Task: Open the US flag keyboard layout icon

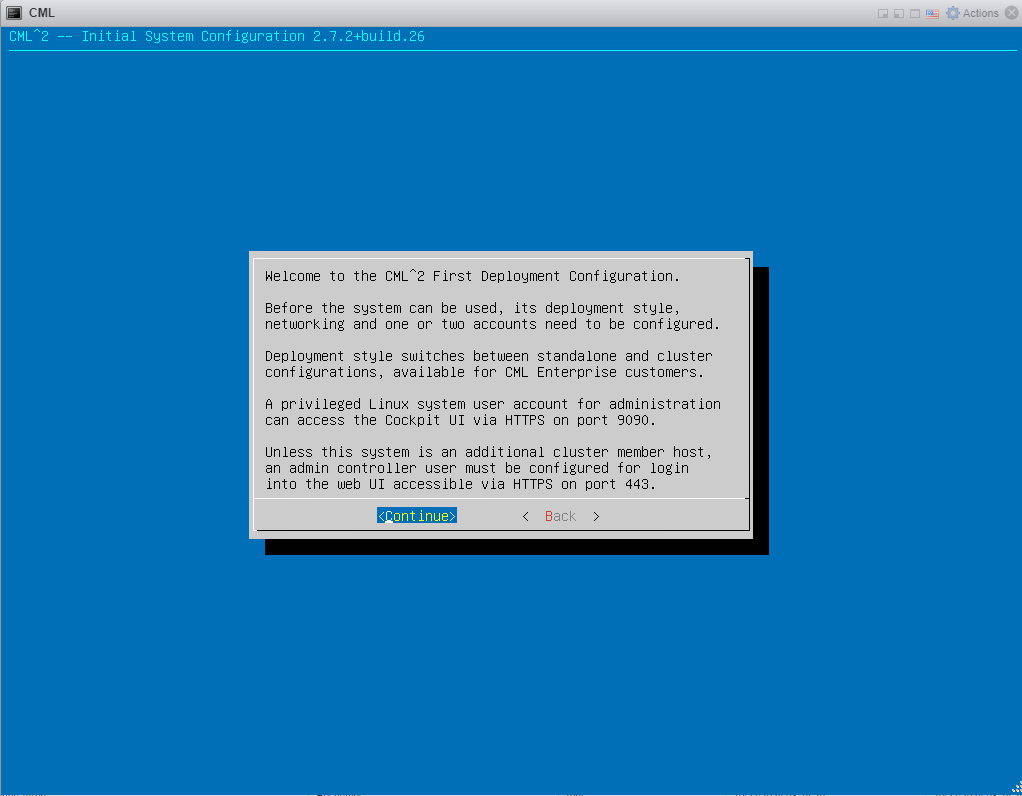Action: click(933, 14)
